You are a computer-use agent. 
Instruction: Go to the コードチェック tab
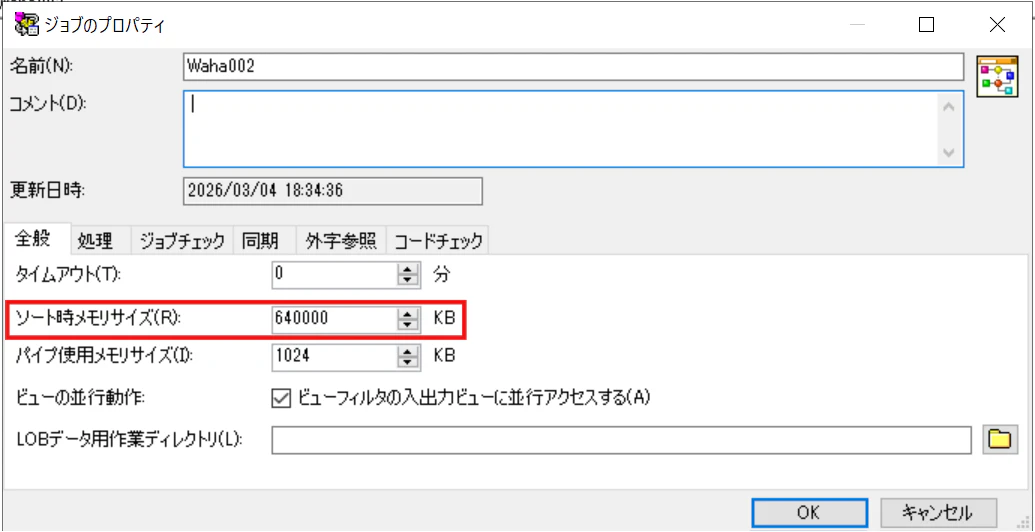pyautogui.click(x=437, y=242)
